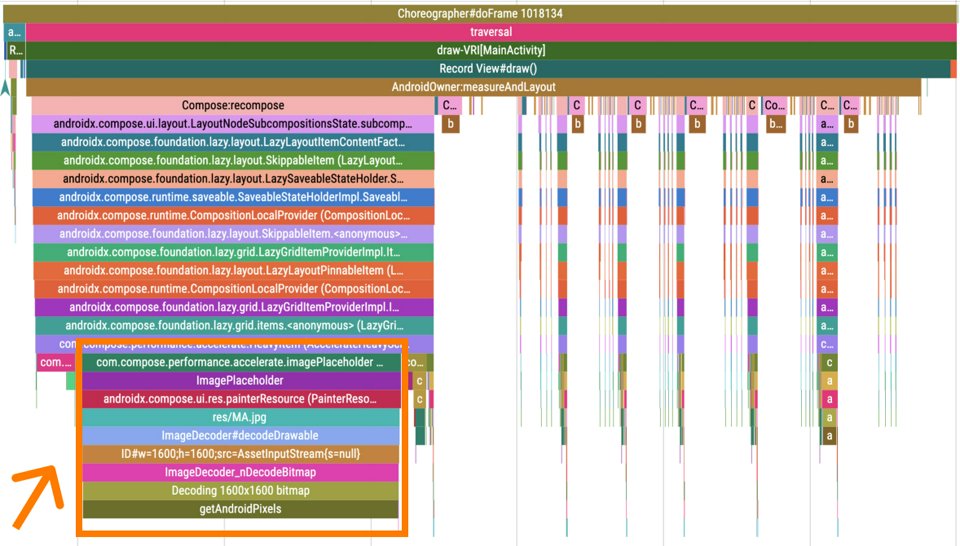
Task: Select the lazy.grid.items.<anonymous> slice
Action: point(233,325)
